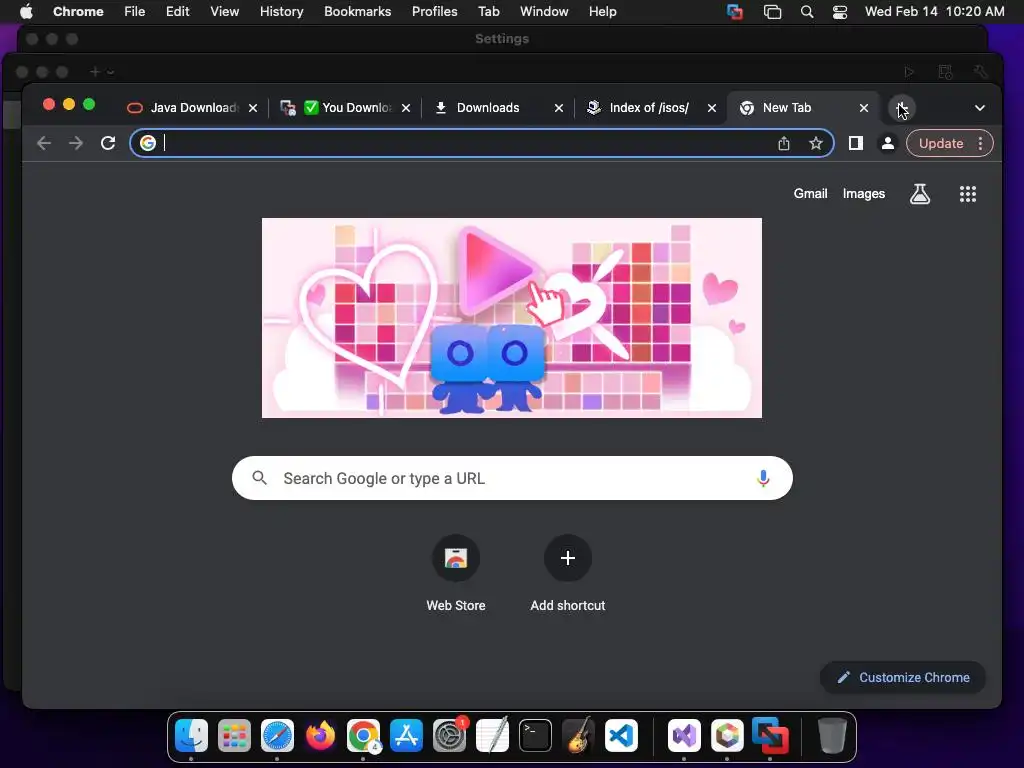The width and height of the screenshot is (1024, 768).
Task: Close the Index of /isos/ tab
Action: 712,108
